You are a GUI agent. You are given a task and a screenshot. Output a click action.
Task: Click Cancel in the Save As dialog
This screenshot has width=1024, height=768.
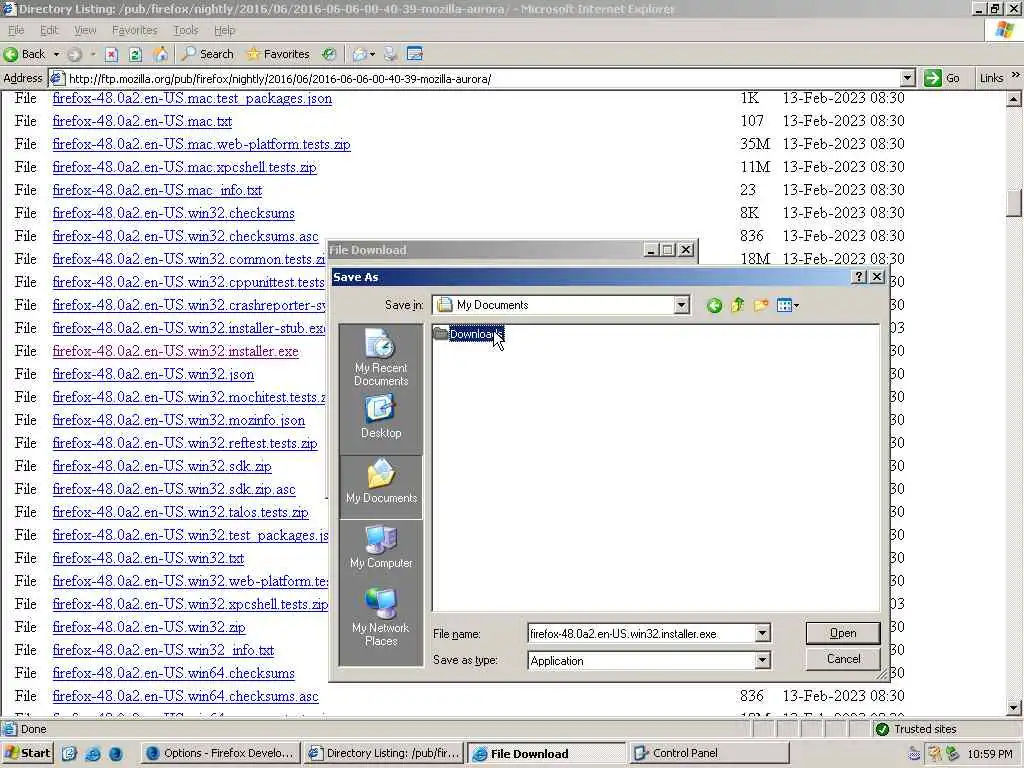(x=842, y=659)
